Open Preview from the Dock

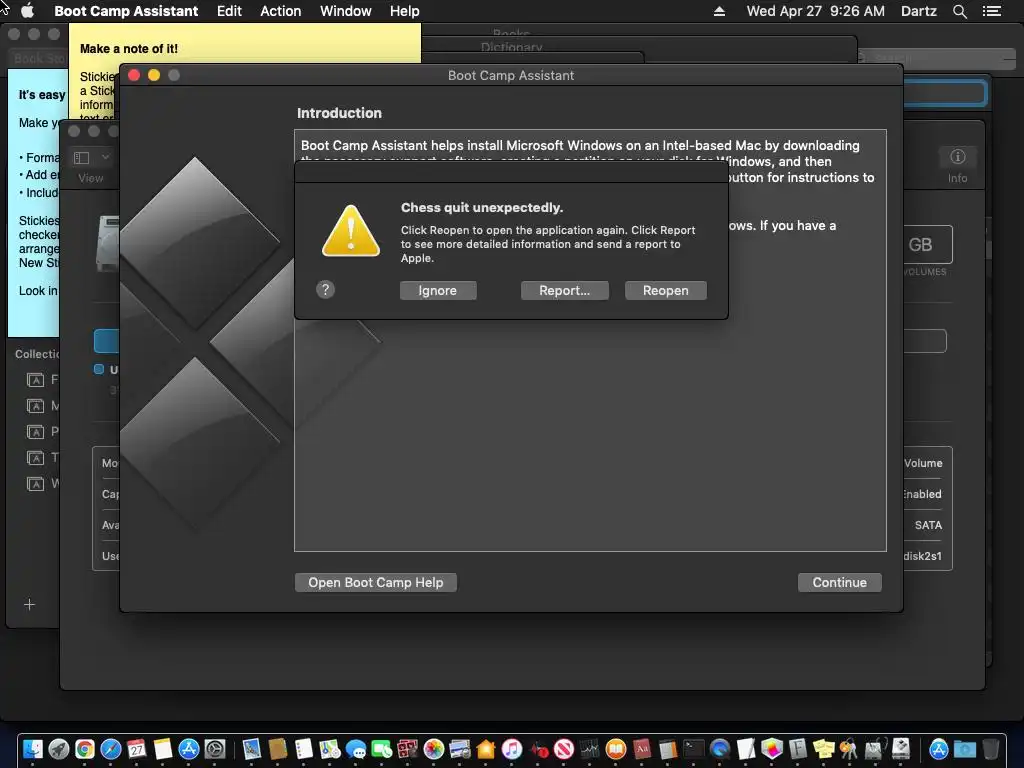(251, 748)
